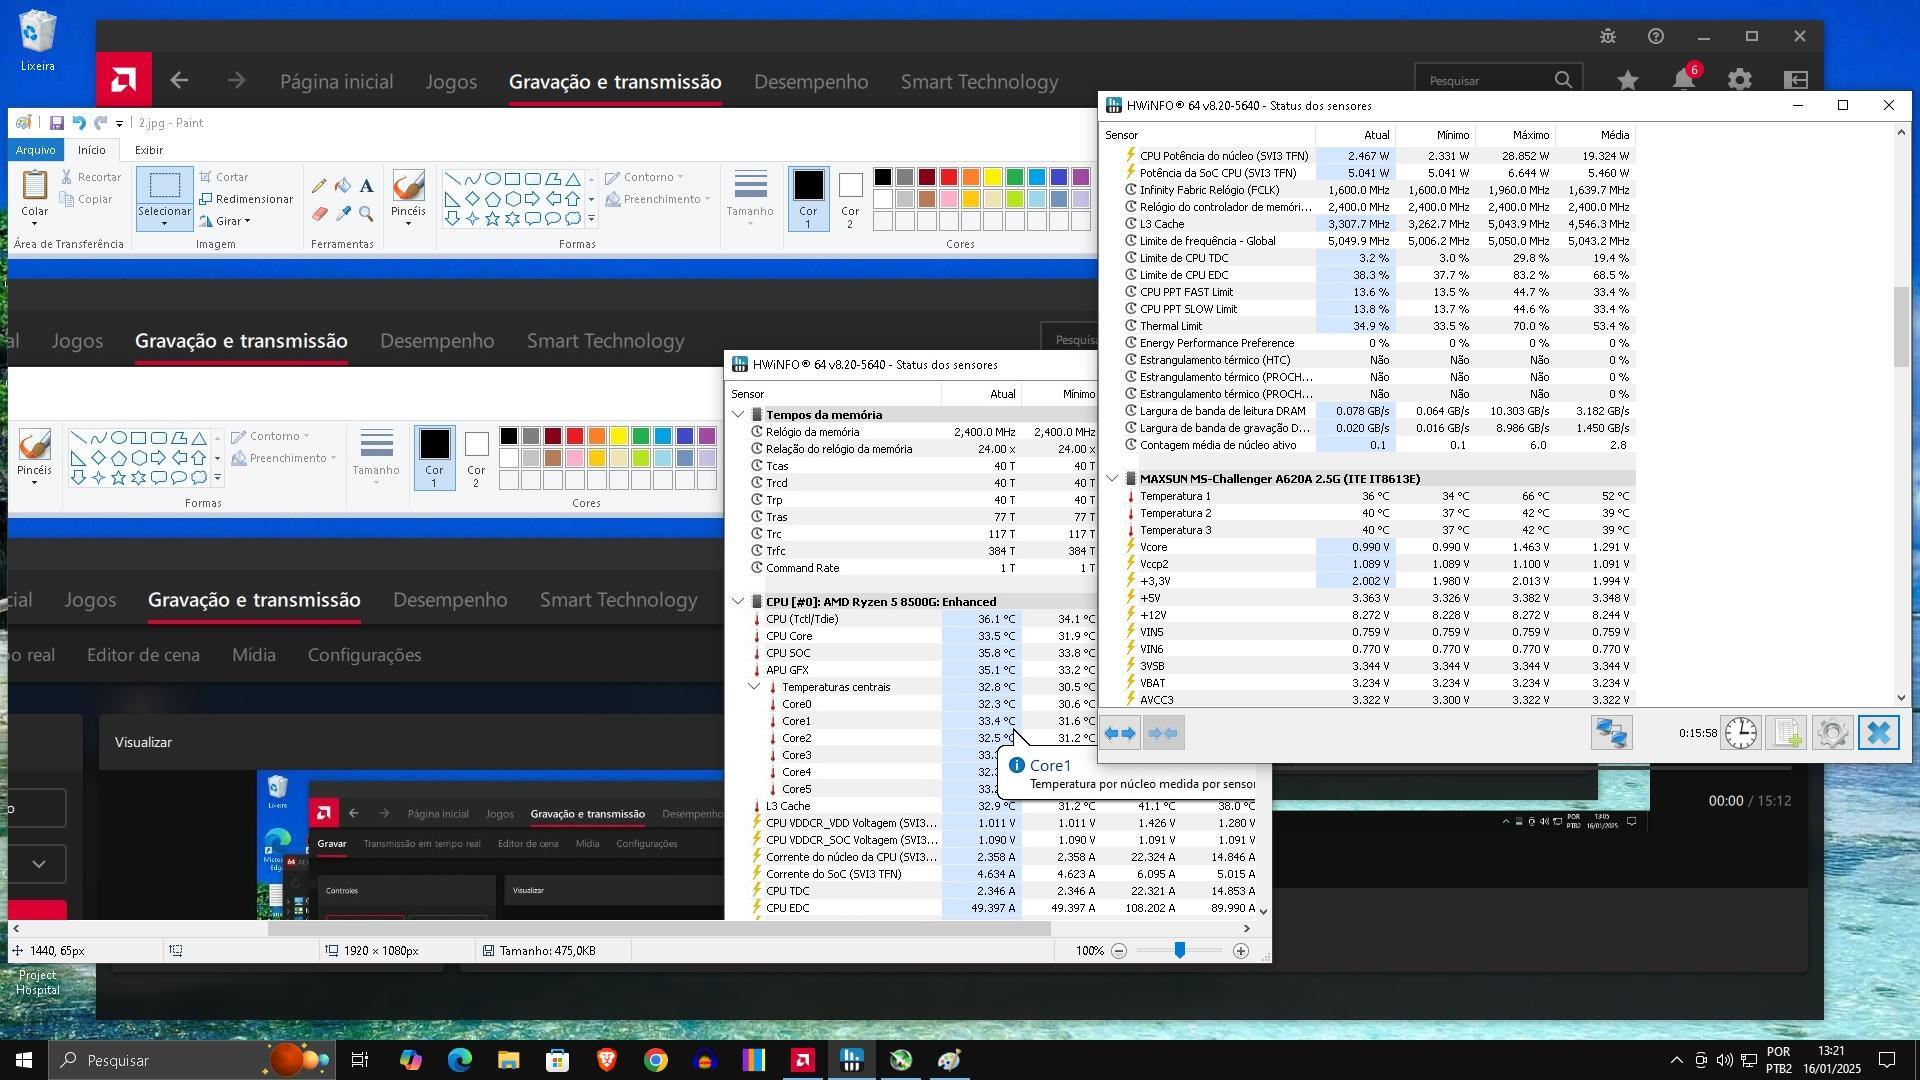Select Cor 2 in the top Paint ribbon

(850, 198)
